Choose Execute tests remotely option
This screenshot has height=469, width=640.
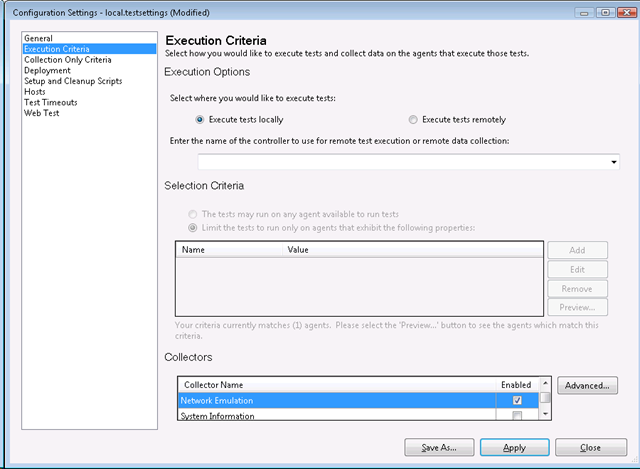[x=413, y=120]
